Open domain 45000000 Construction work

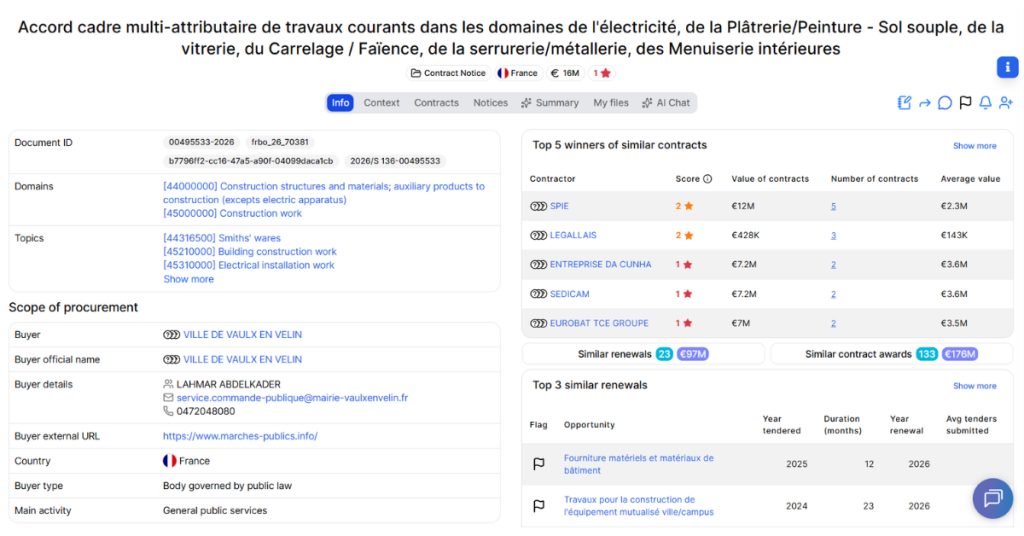coord(232,213)
